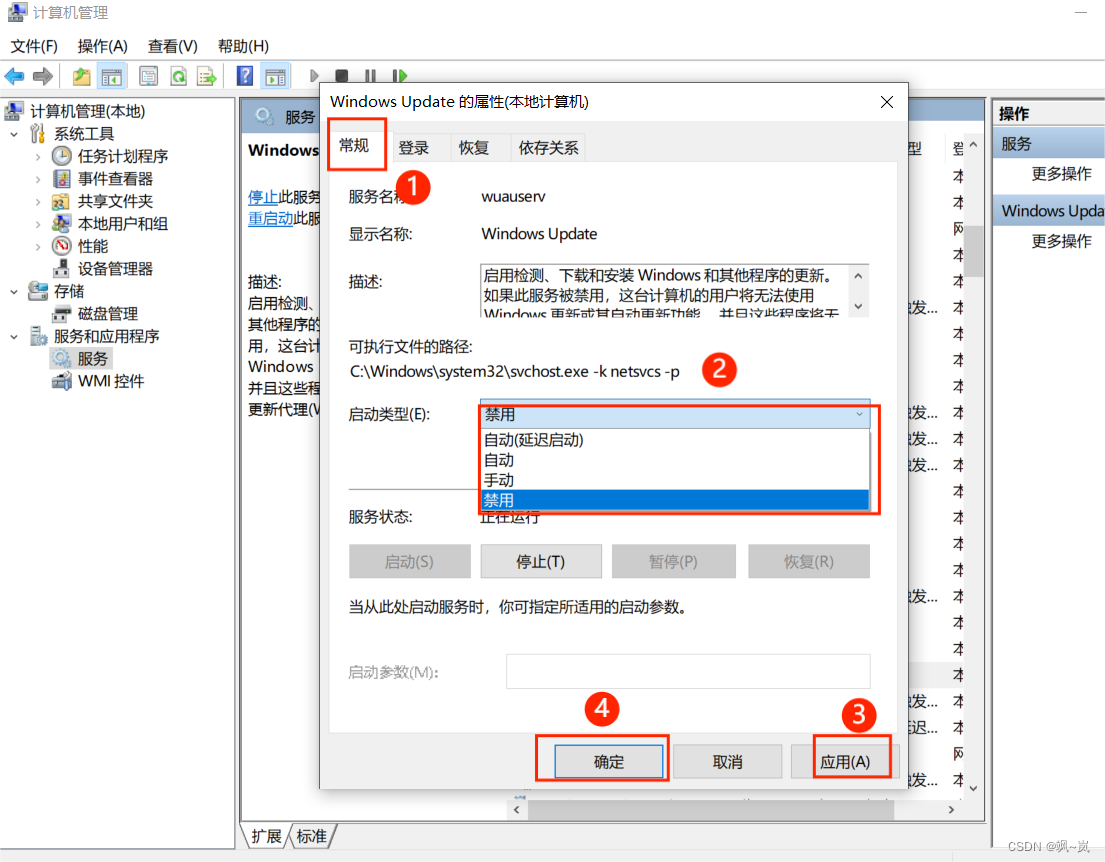Screen dimensions: 1105x862
Task: Collapse the 存储 tree node
Action: [x=14, y=291]
